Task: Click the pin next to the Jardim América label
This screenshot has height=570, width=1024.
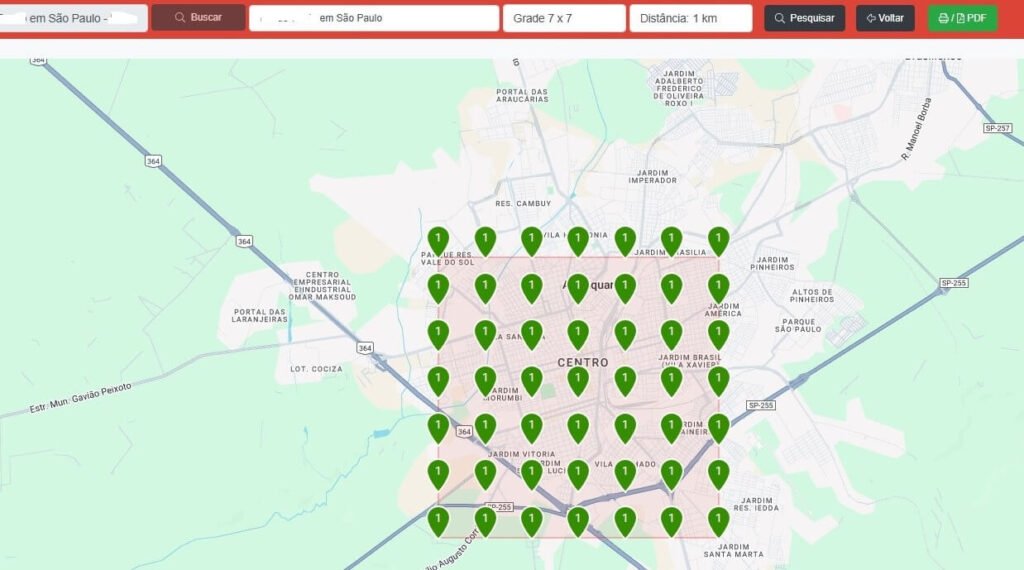Action: [x=718, y=288]
